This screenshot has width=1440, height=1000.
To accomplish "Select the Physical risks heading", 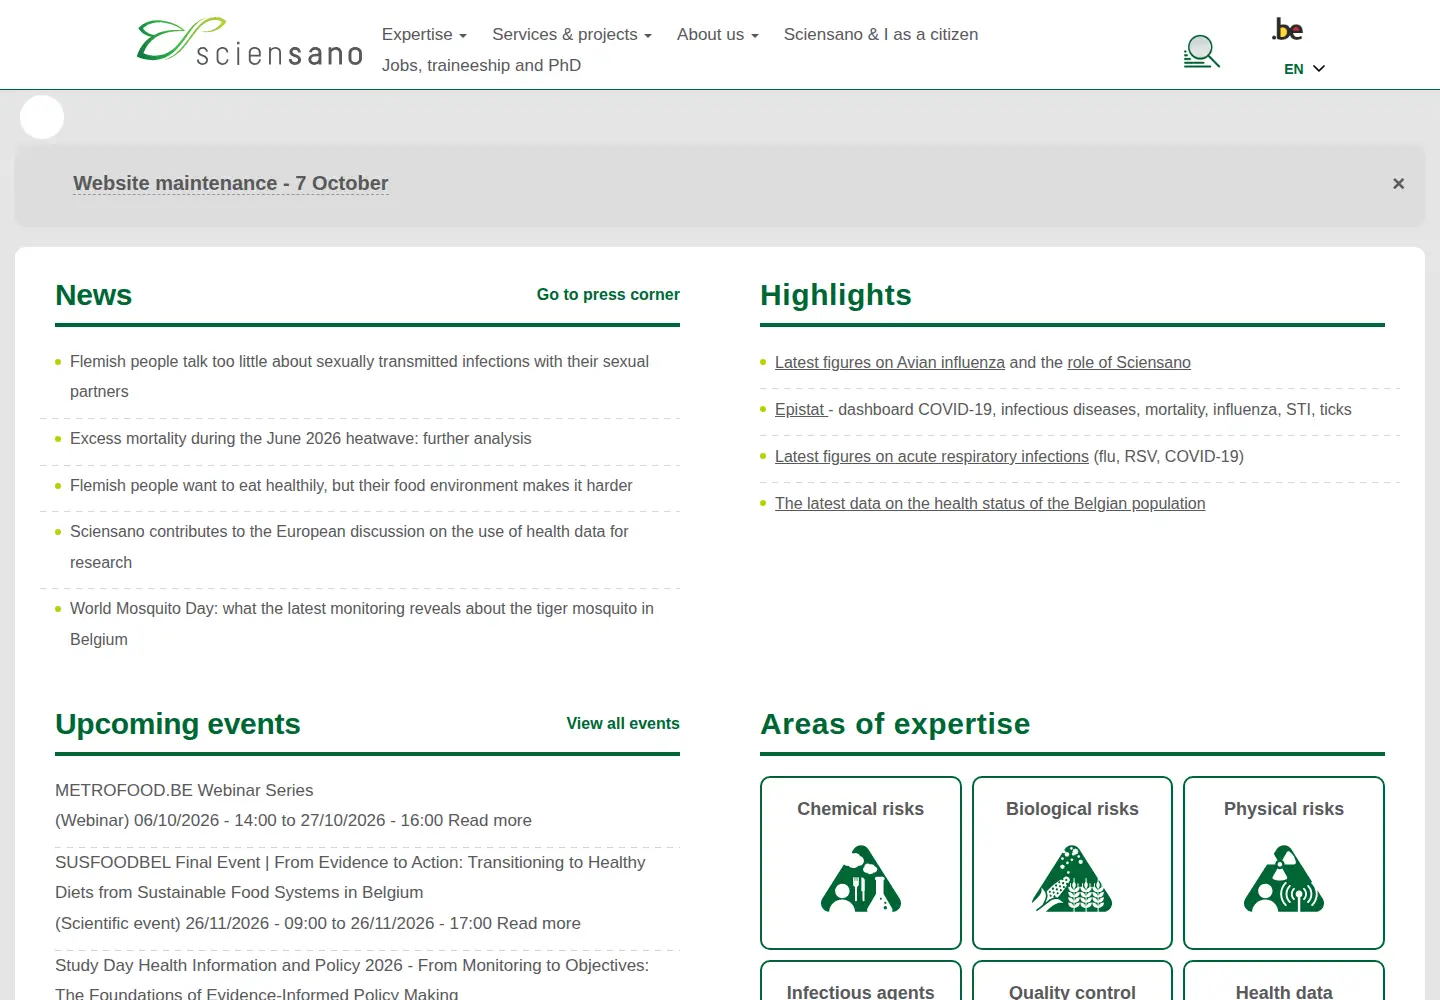I will pyautogui.click(x=1284, y=809).
